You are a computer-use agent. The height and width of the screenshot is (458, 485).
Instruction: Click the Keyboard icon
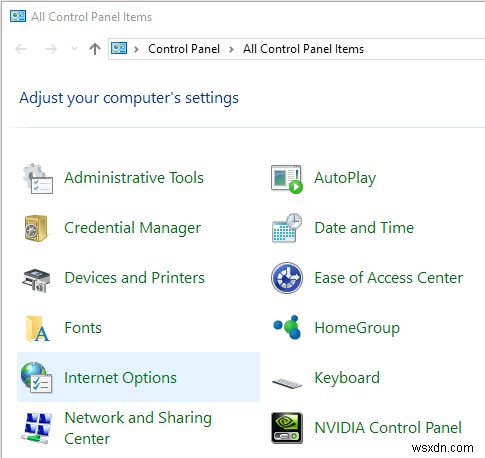(287, 383)
